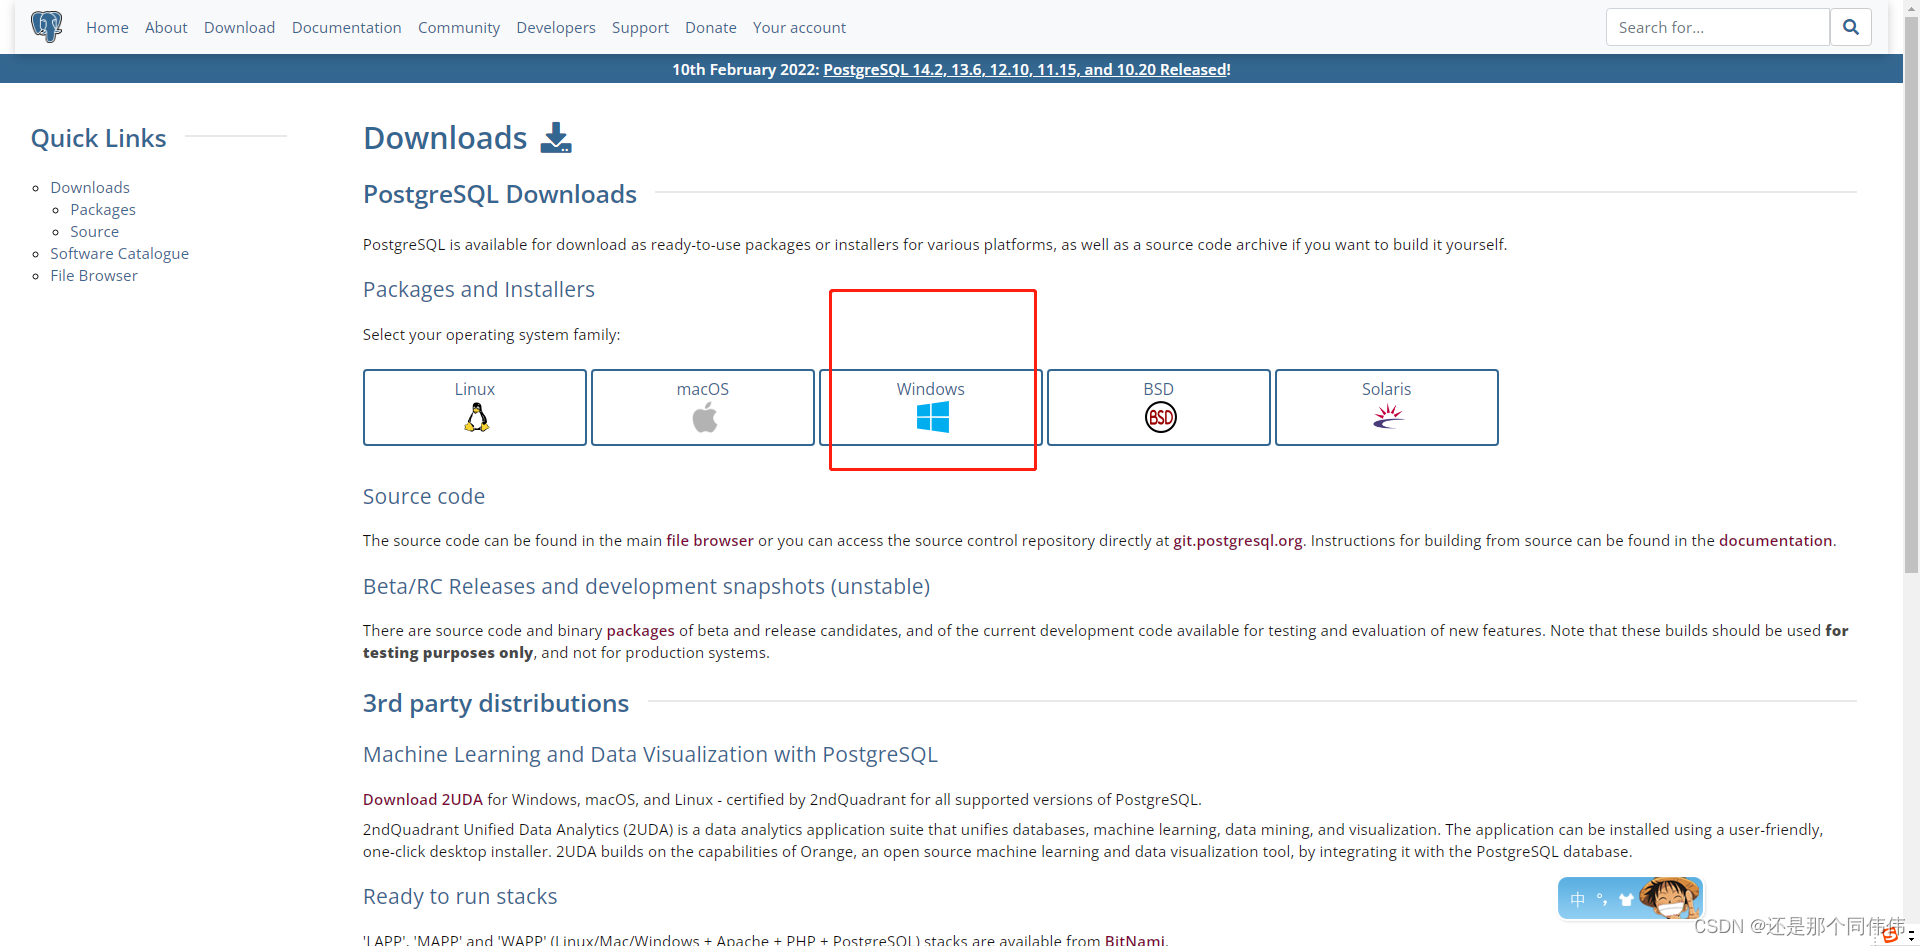Open the Your account menu item
1920x946 pixels.
pos(799,27)
